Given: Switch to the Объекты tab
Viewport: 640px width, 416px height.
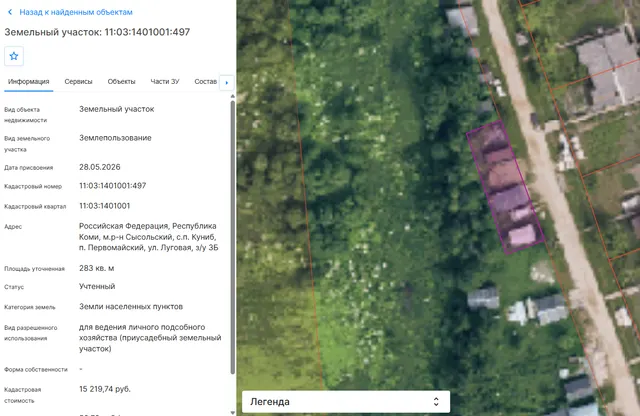Looking at the screenshot, I should pos(121,82).
